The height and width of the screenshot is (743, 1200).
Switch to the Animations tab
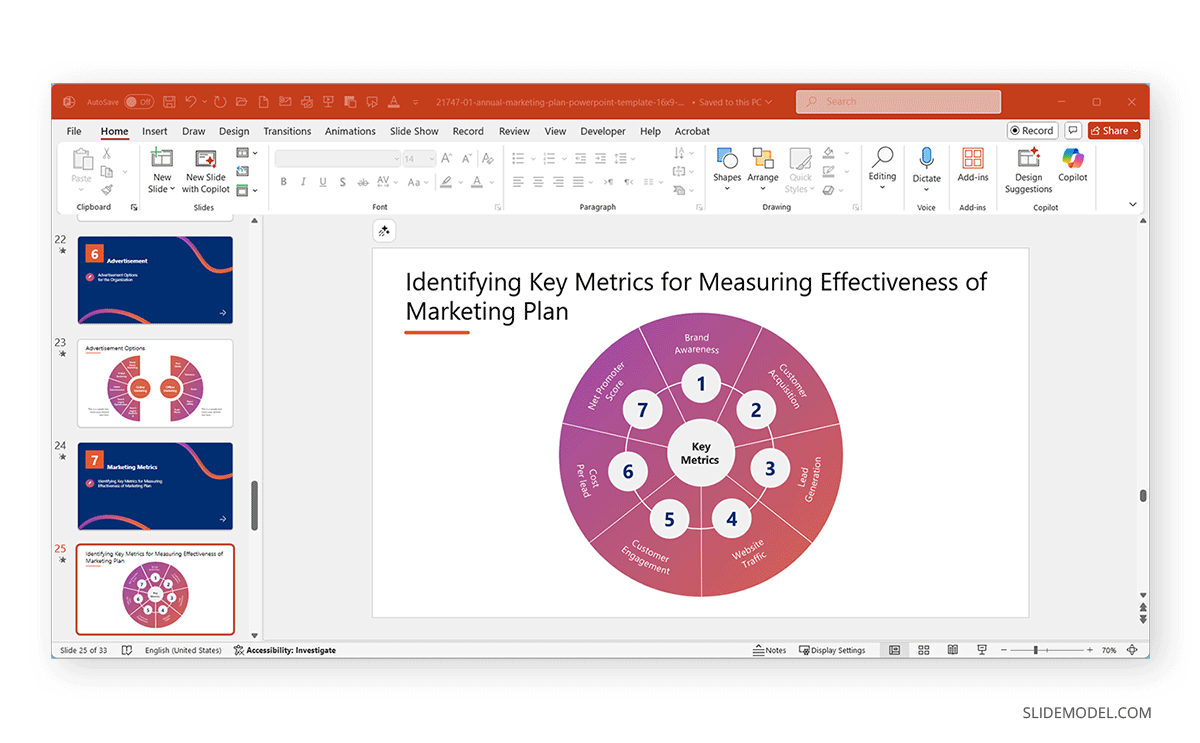point(350,131)
